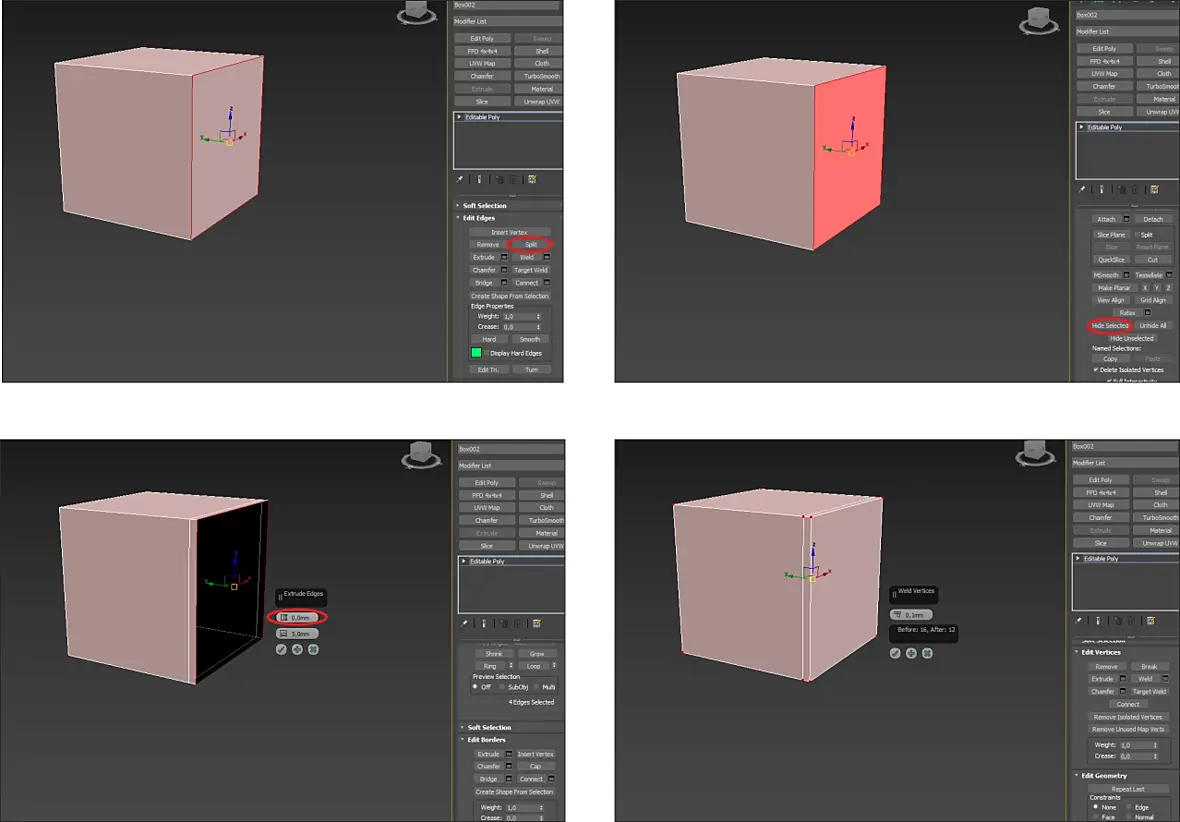Open Extrude settings box in Edit Edges rollout
Screen dimensions: 1180x822
coord(504,257)
